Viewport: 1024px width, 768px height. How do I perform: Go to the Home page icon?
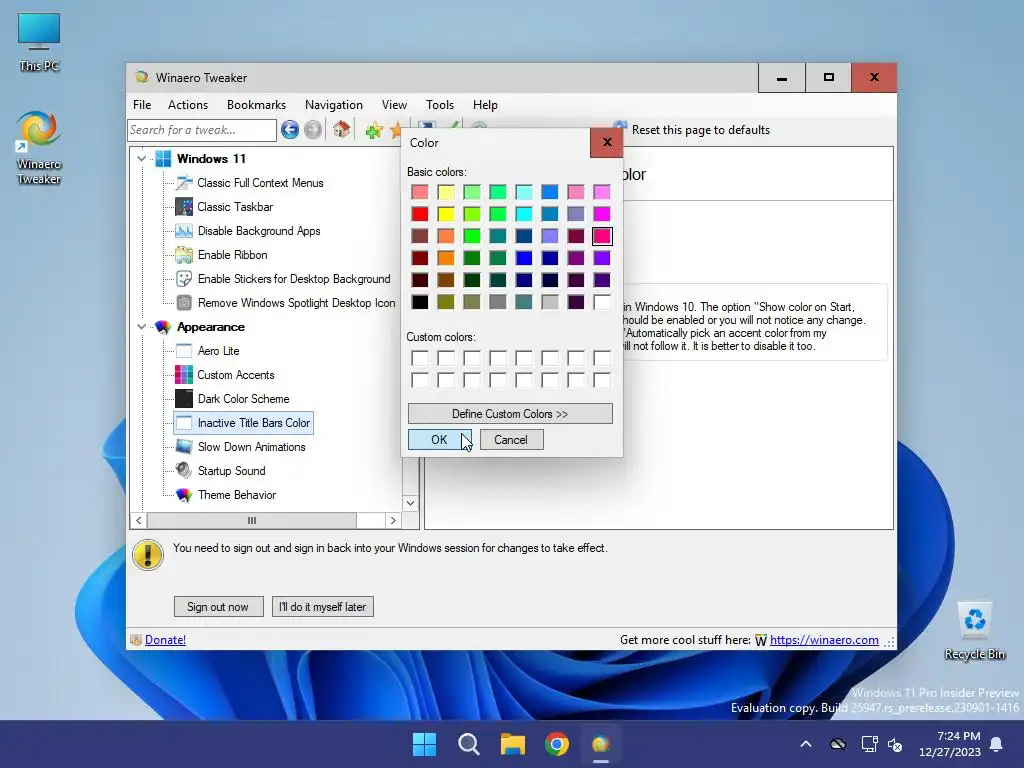pyautogui.click(x=342, y=130)
